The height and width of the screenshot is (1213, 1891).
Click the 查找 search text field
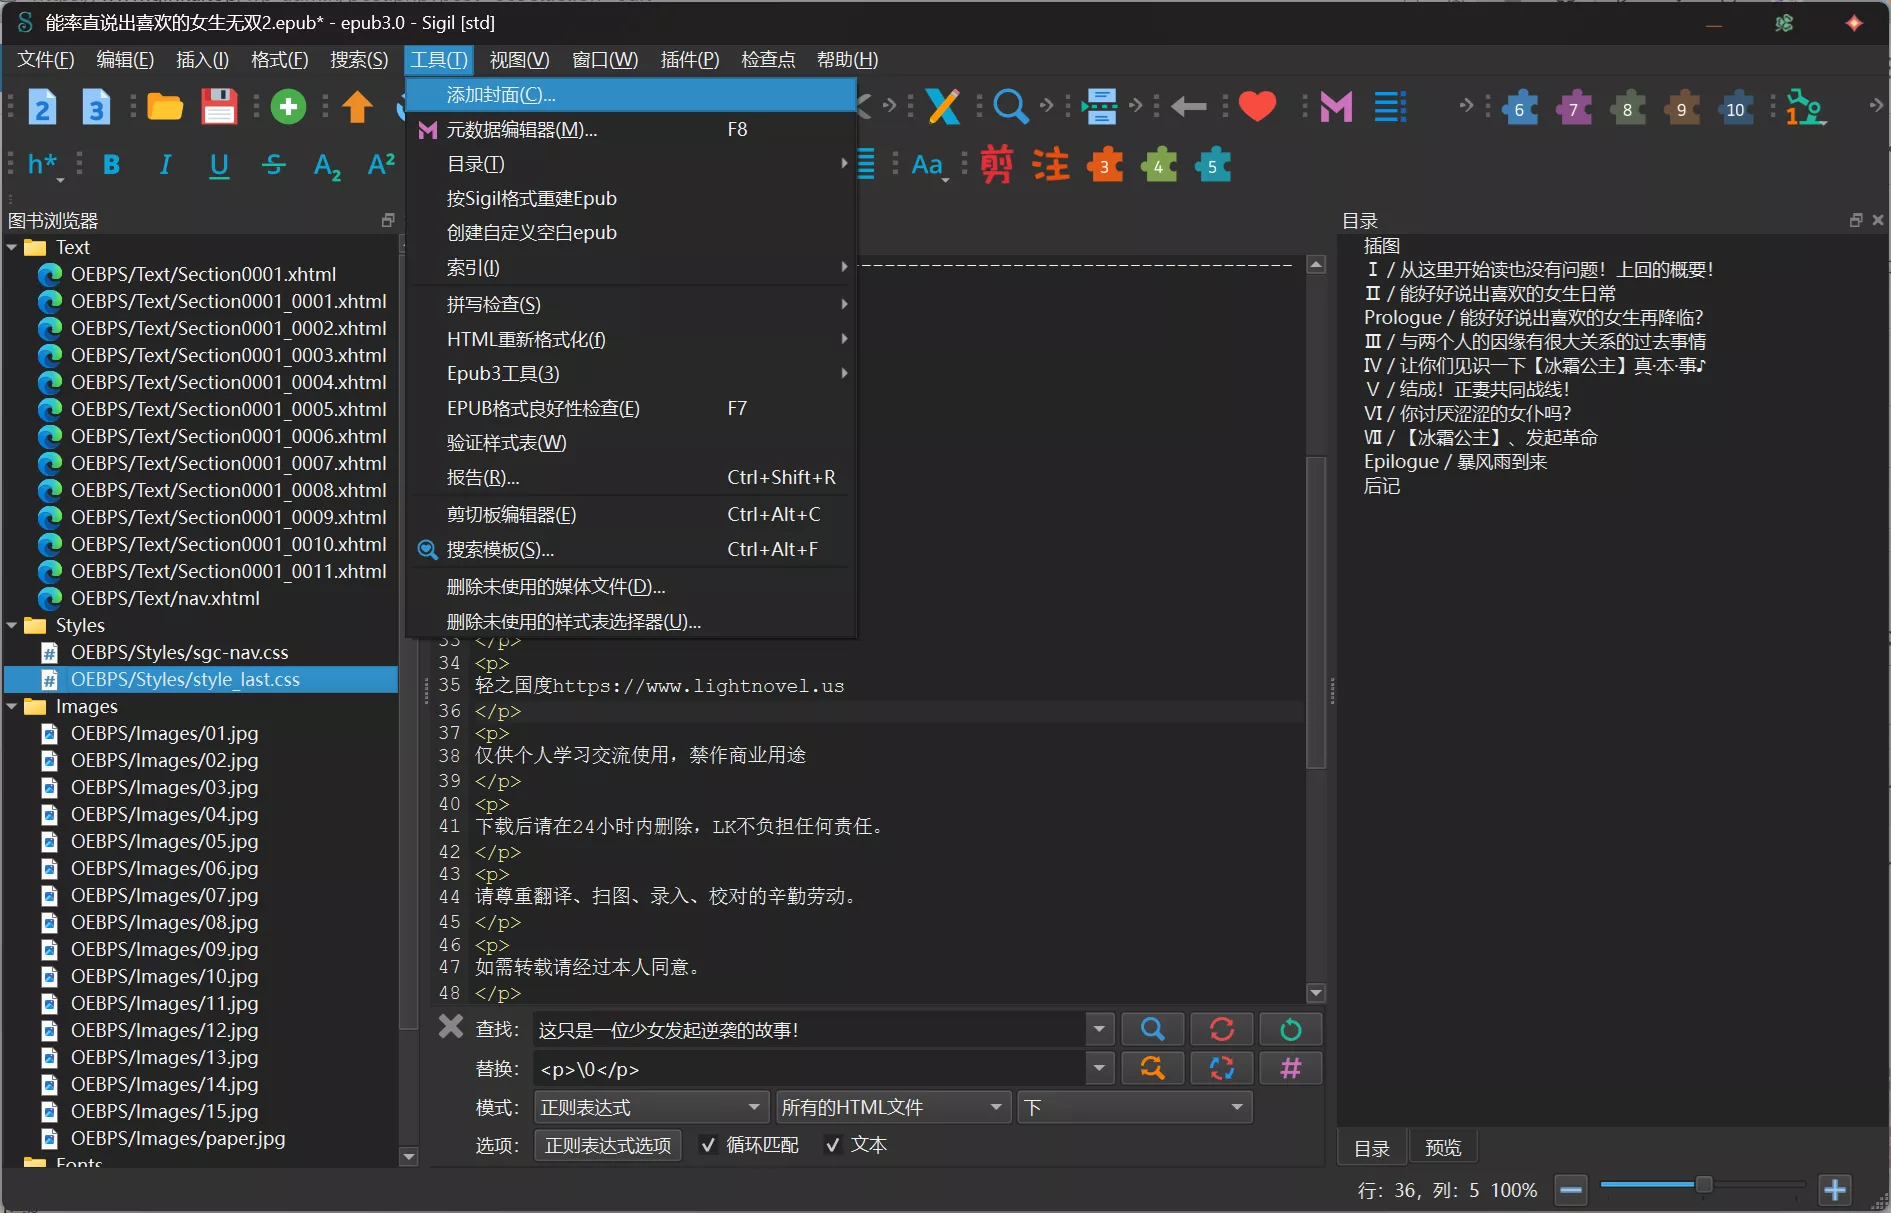coord(808,1030)
